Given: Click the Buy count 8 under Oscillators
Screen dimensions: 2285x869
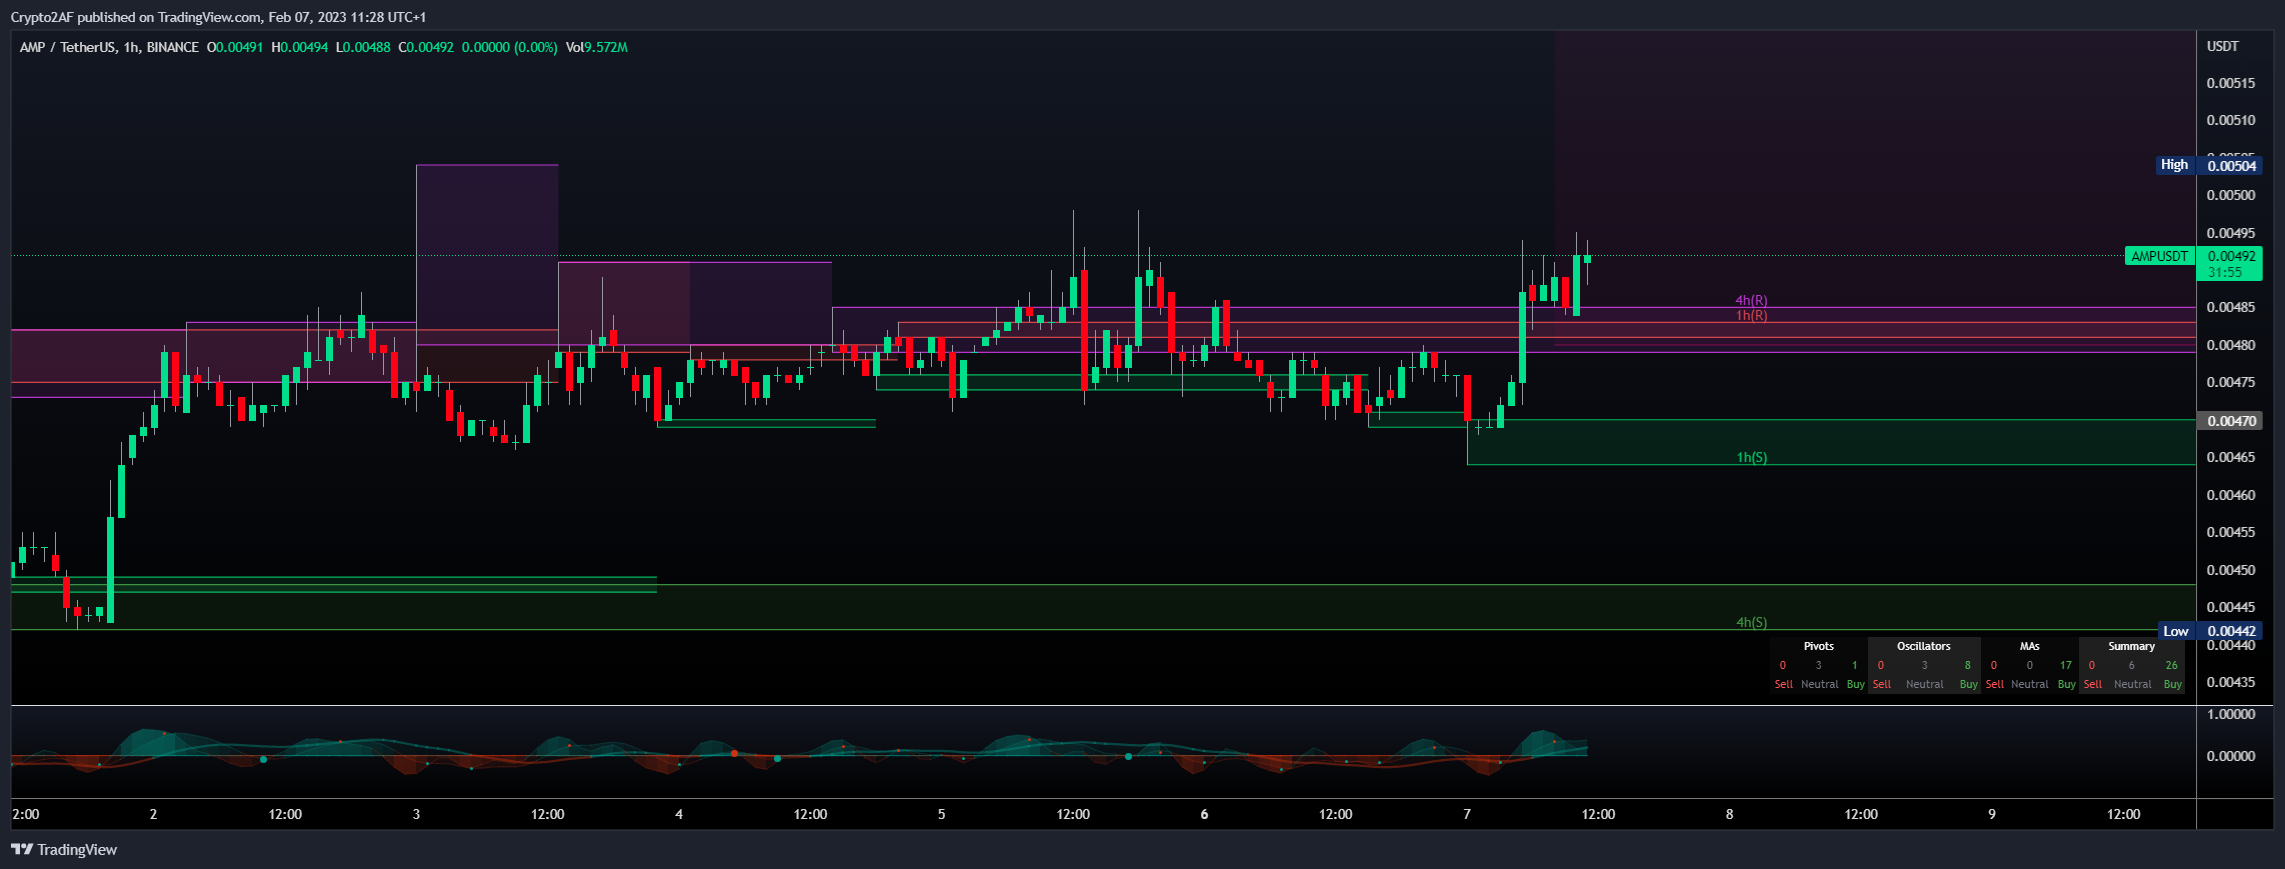Looking at the screenshot, I should [x=1967, y=665].
